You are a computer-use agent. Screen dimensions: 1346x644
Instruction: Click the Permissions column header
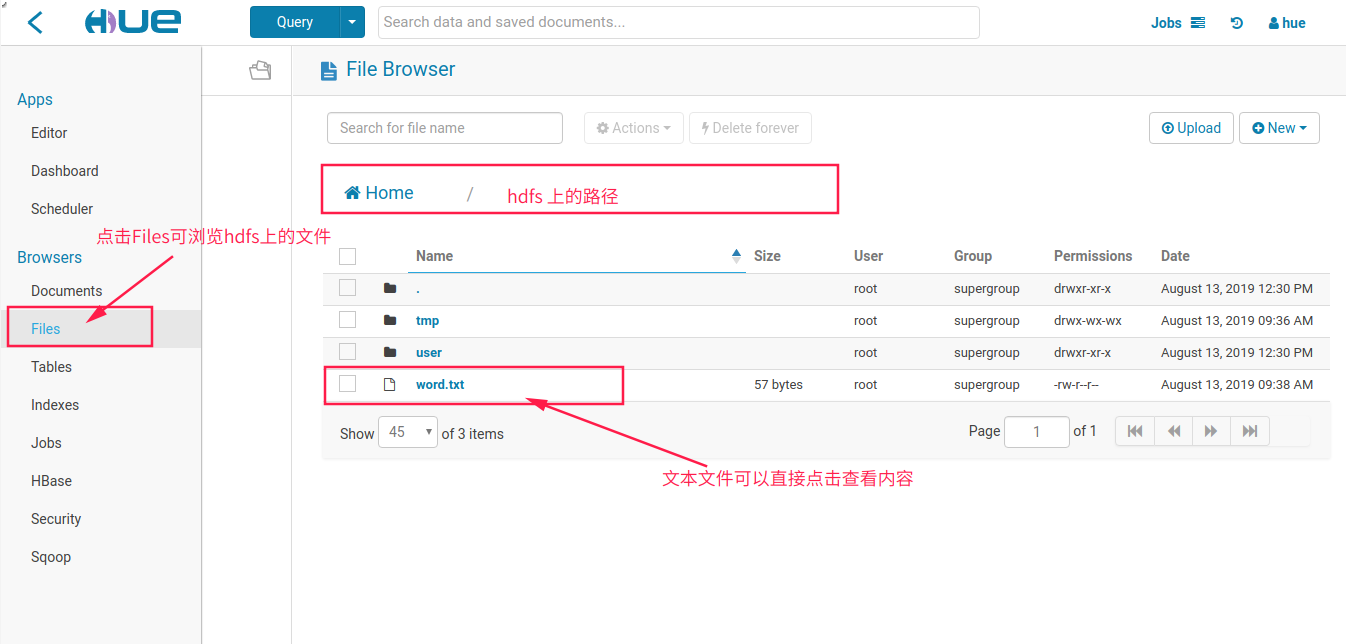[x=1093, y=256]
